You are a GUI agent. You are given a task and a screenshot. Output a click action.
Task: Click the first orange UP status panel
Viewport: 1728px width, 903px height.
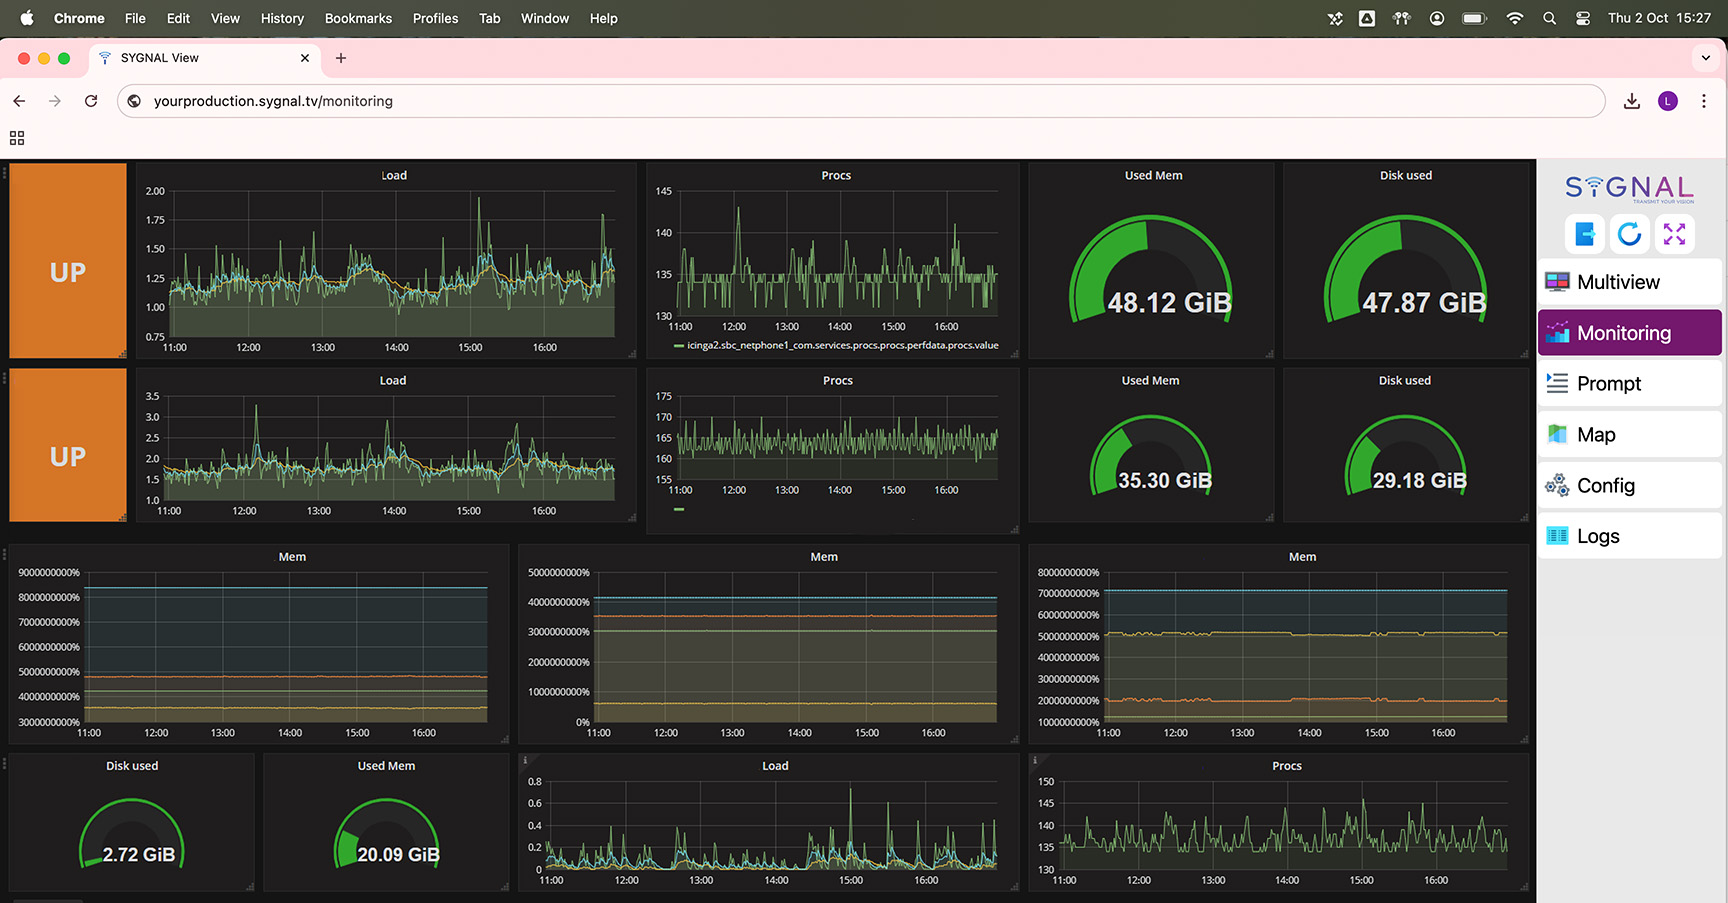click(x=68, y=261)
